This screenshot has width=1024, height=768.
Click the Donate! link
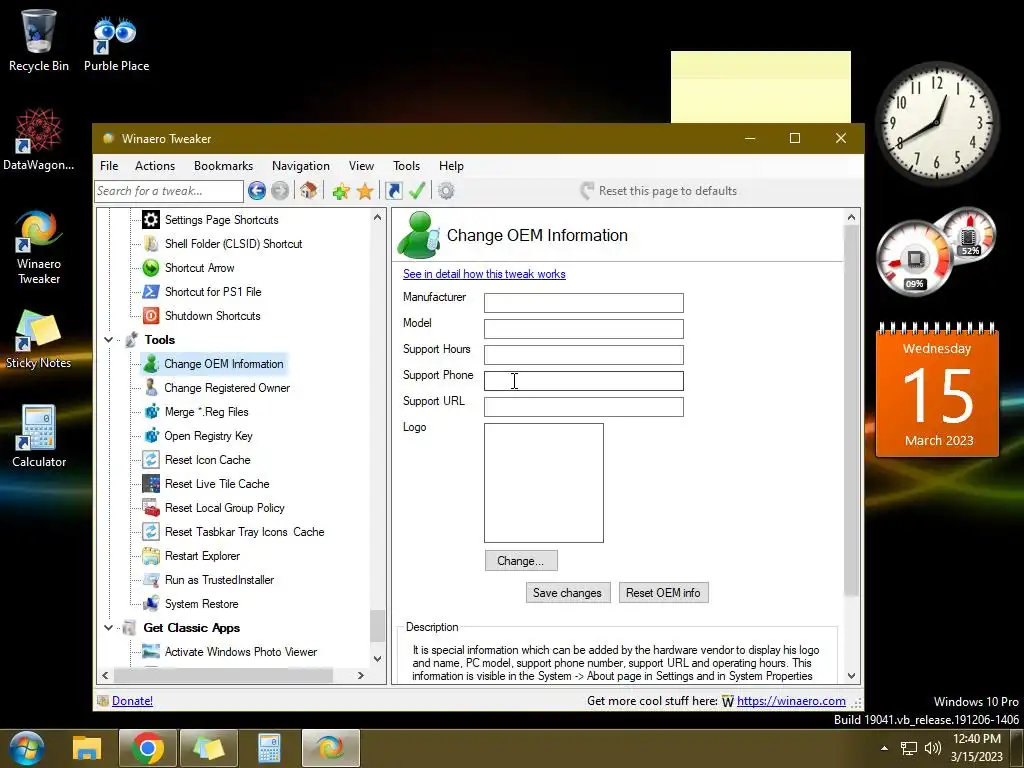(132, 701)
